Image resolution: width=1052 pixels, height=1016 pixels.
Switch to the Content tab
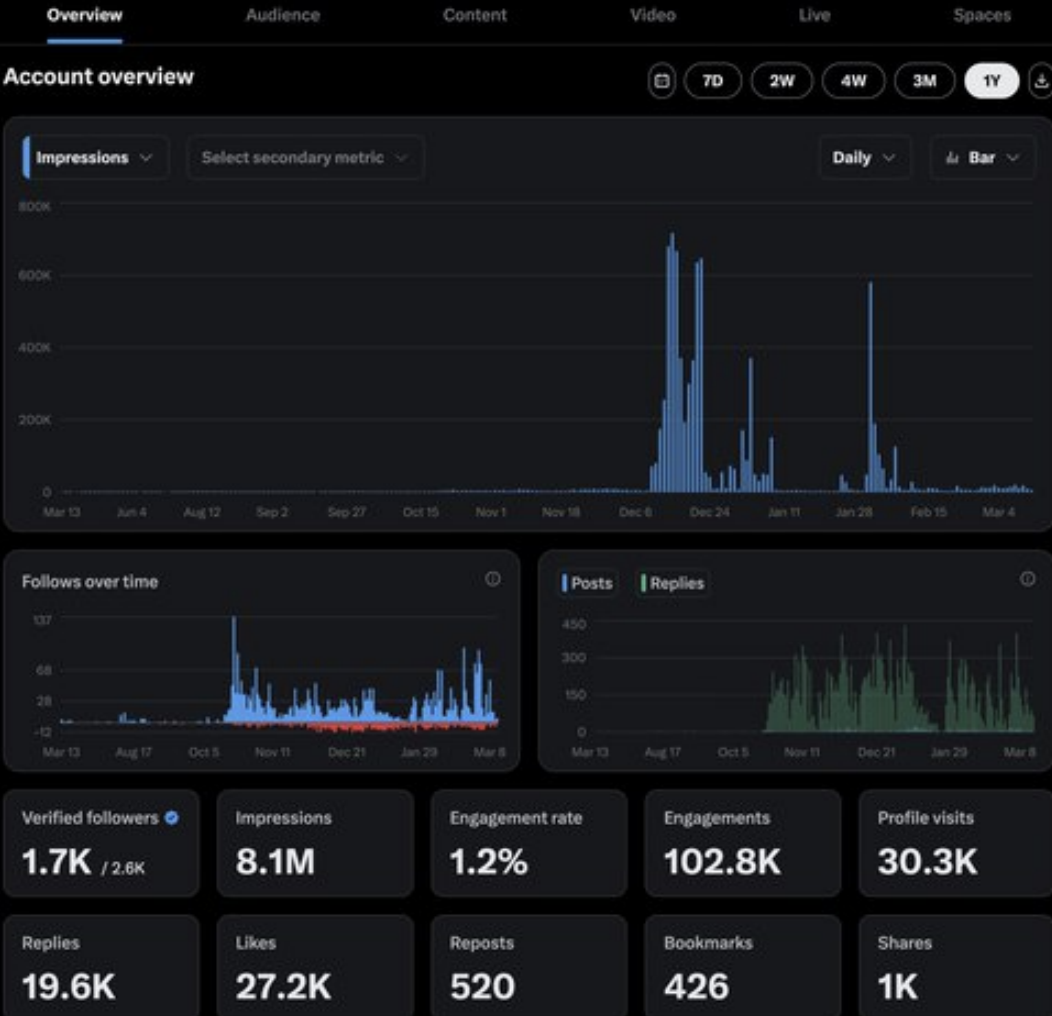[474, 15]
